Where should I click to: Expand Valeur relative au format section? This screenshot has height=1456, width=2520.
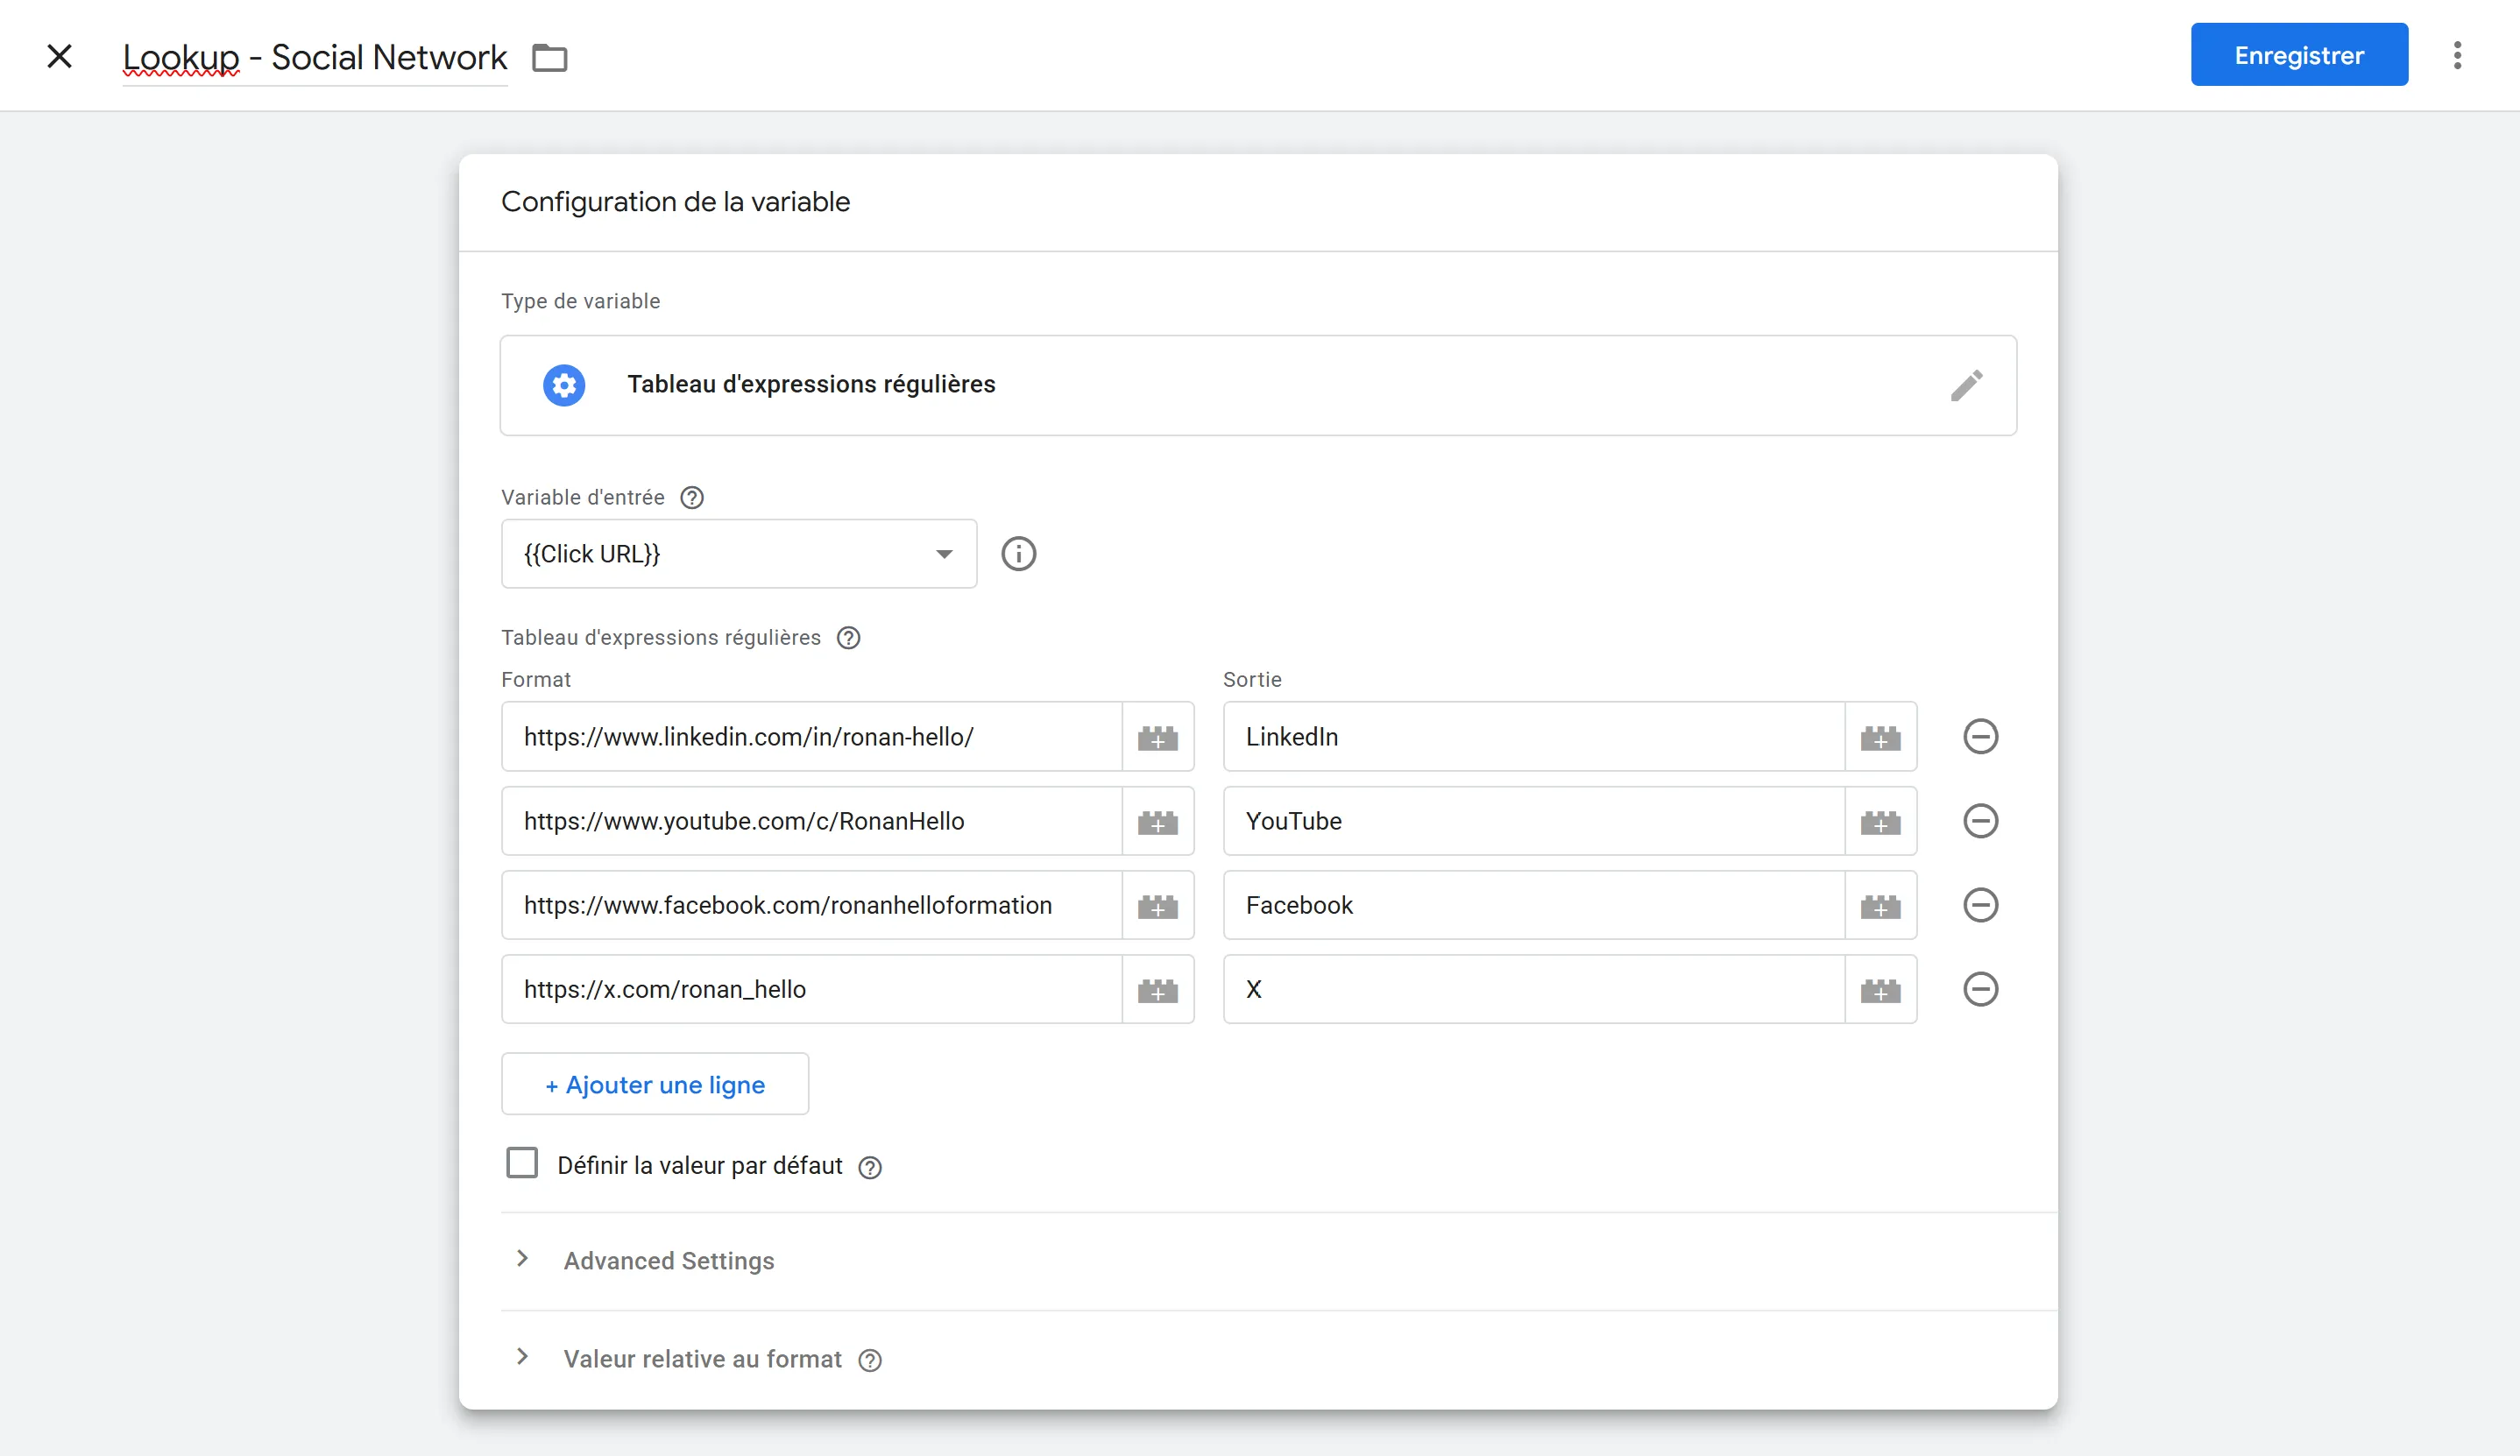(701, 1358)
